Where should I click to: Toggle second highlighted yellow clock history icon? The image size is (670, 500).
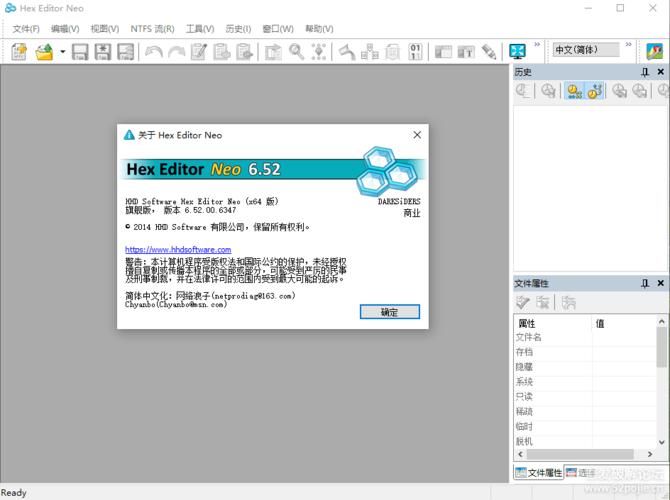(x=594, y=91)
